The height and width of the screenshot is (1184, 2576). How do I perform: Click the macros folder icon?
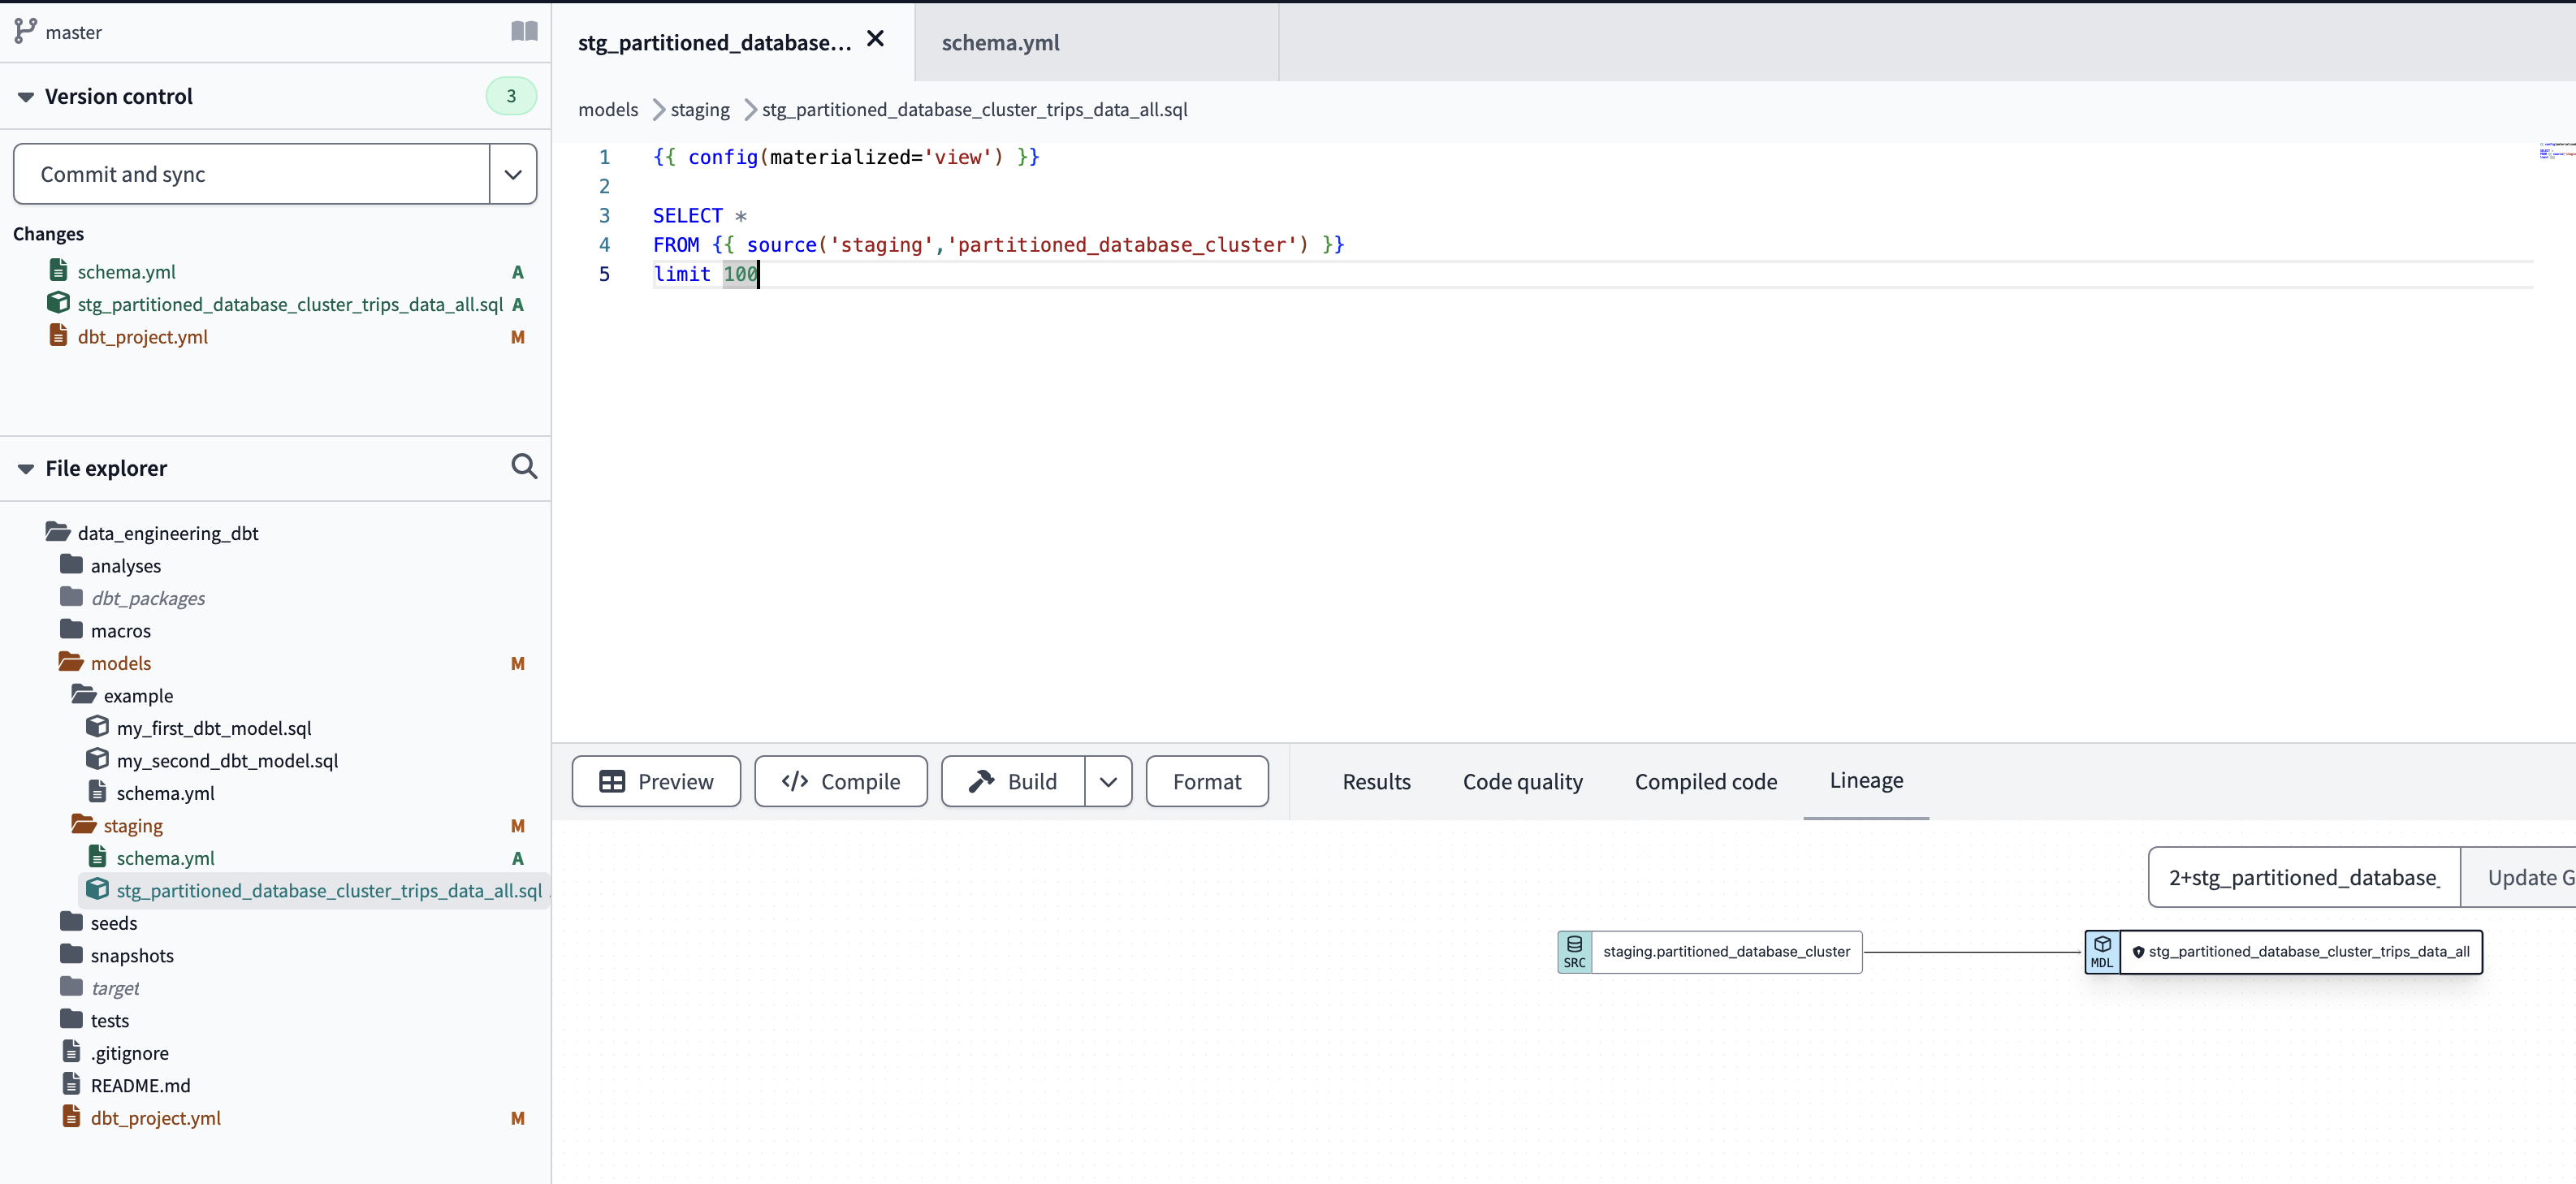71,629
